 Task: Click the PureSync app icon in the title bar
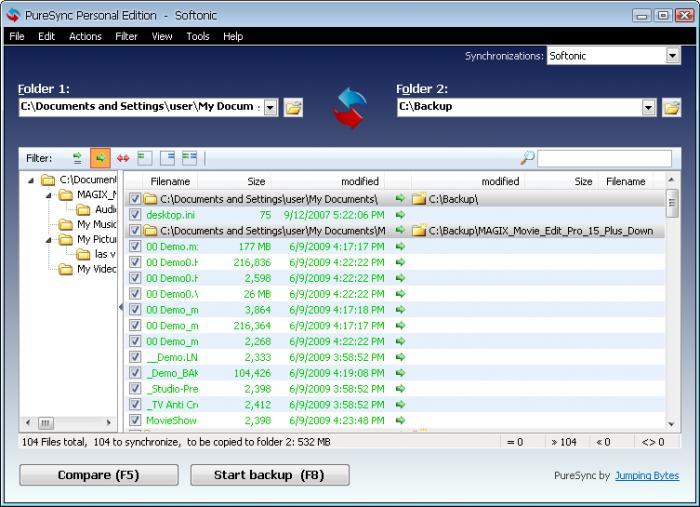(x=13, y=15)
